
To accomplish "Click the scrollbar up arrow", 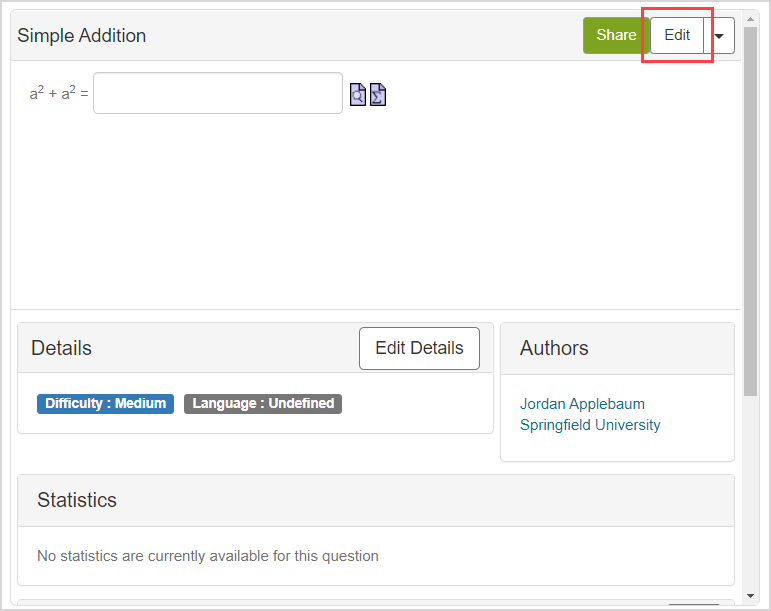I will (750, 18).
